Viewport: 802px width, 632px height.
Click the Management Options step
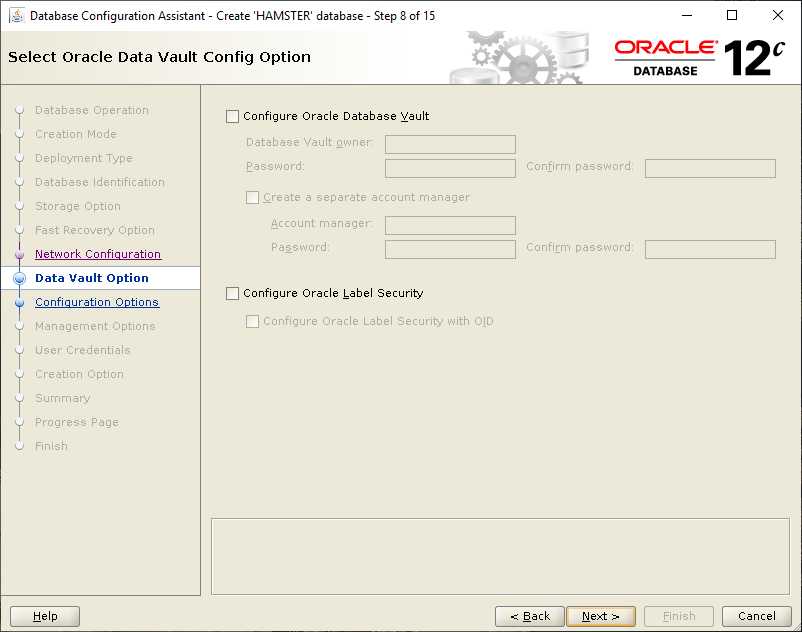coord(95,326)
